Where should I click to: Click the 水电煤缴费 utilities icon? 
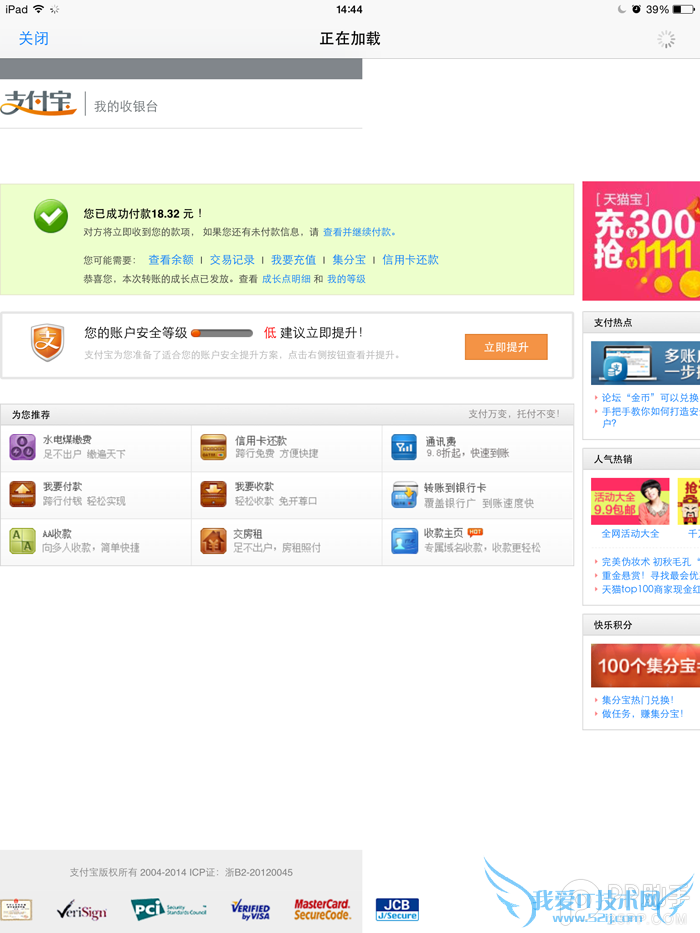pos(23,447)
